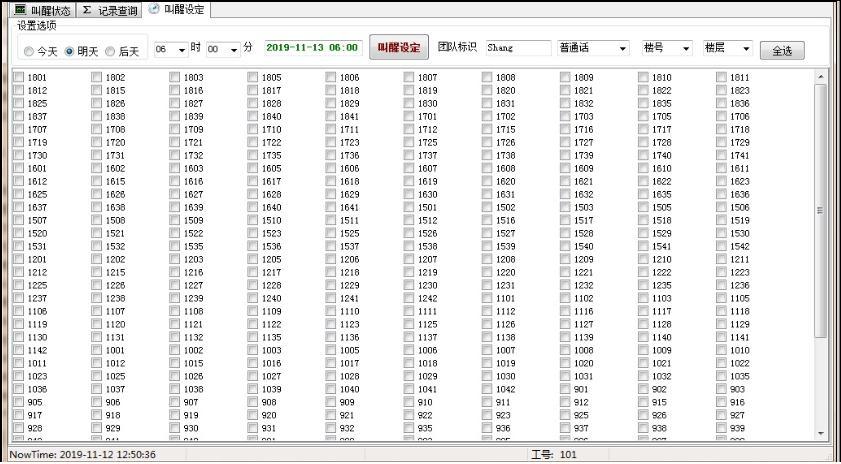The height and width of the screenshot is (464, 841).
Task: Click the room list scroll-up arrow
Action: pos(821,77)
